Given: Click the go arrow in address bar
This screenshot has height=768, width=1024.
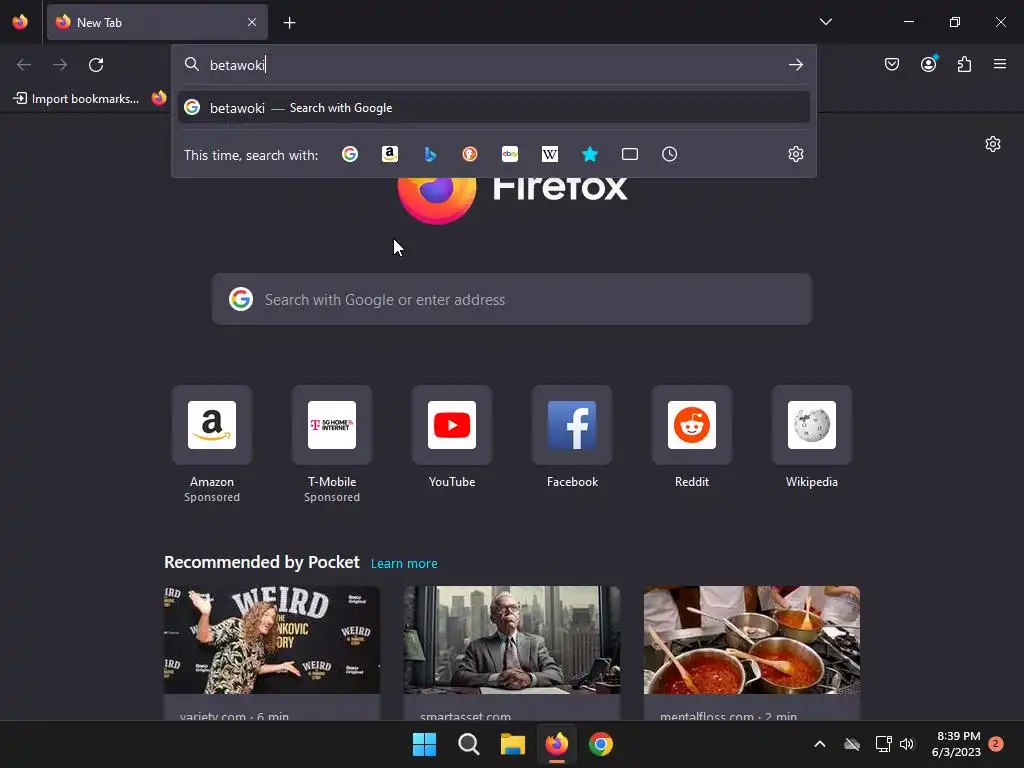Looking at the screenshot, I should point(795,65).
